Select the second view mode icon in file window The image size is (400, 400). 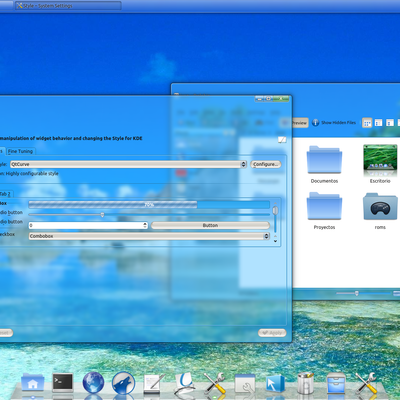coord(378,123)
